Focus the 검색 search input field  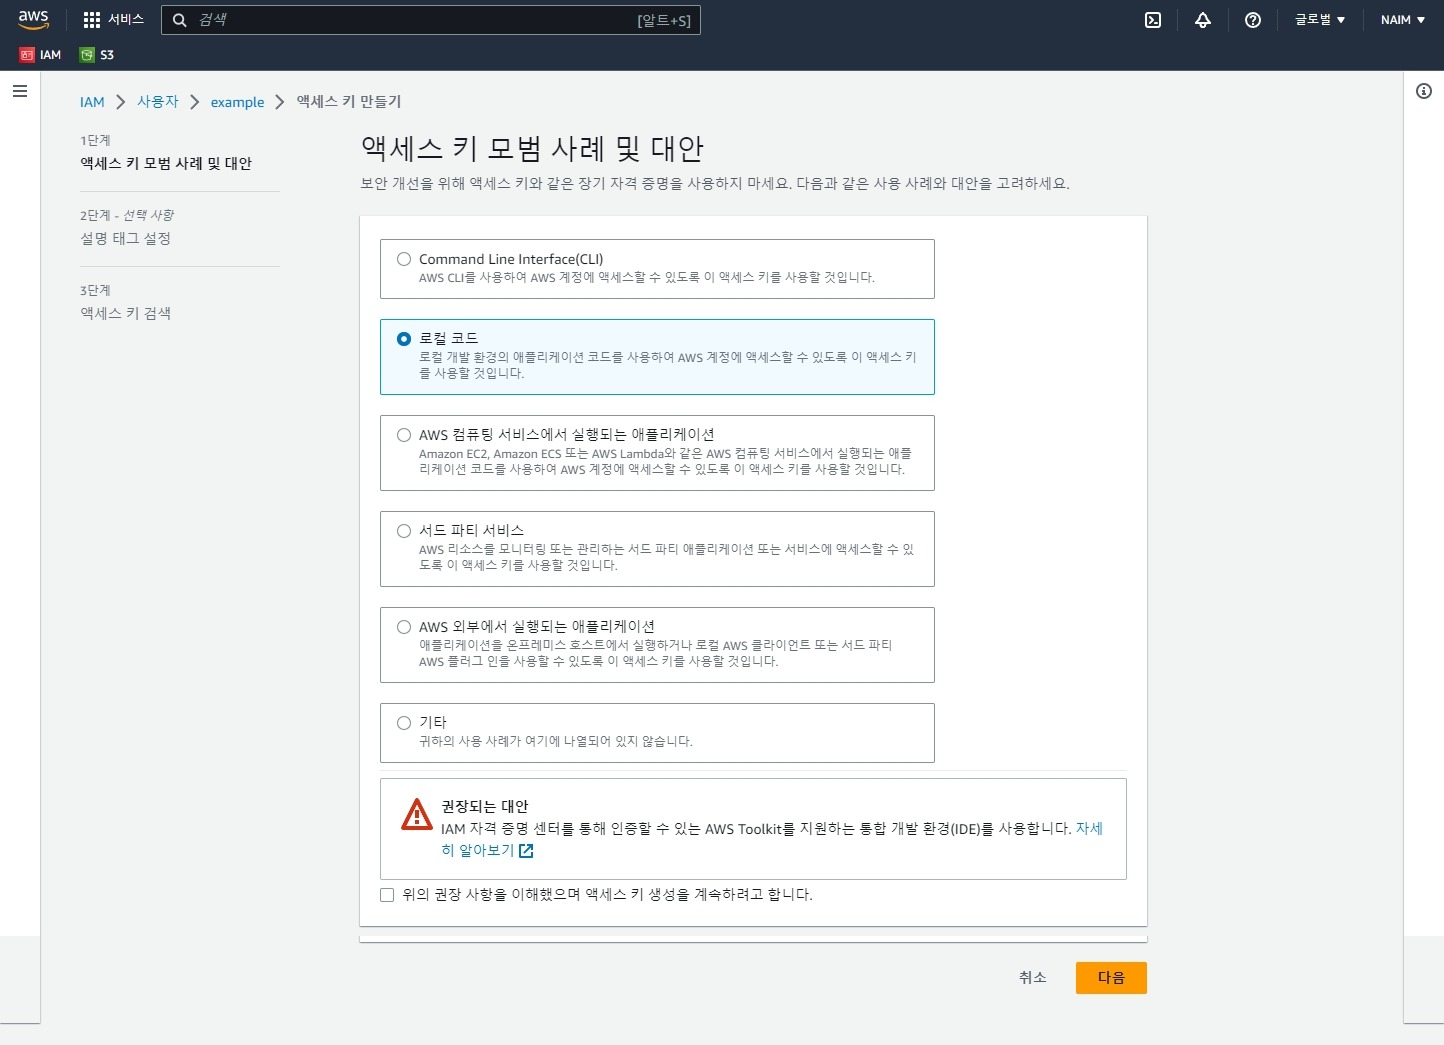tap(430, 20)
